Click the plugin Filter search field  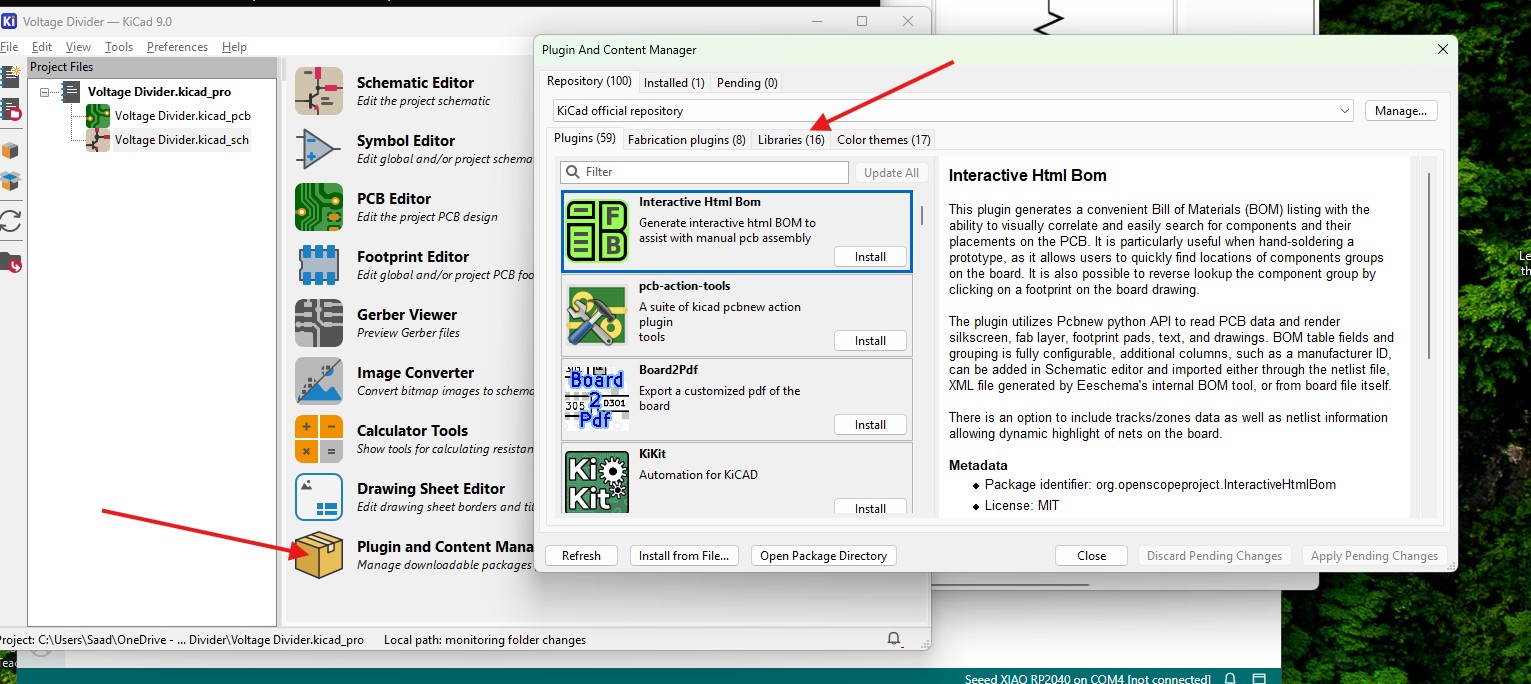(704, 172)
